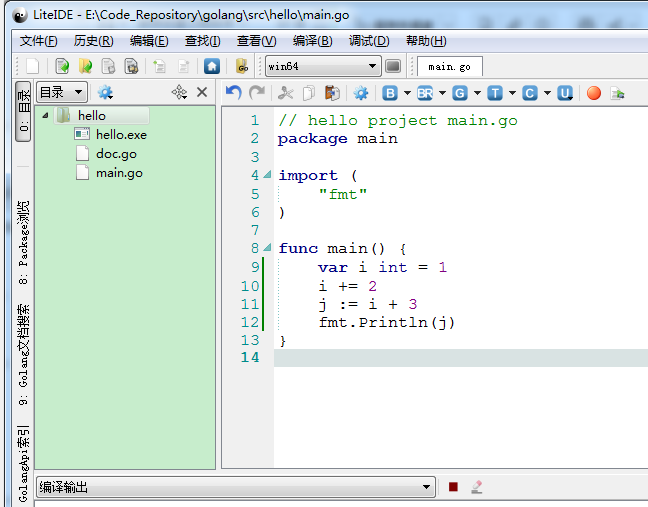Viewport: 648px width, 507px height.
Task: Click the document icon beside the red circle
Action: (x=617, y=93)
